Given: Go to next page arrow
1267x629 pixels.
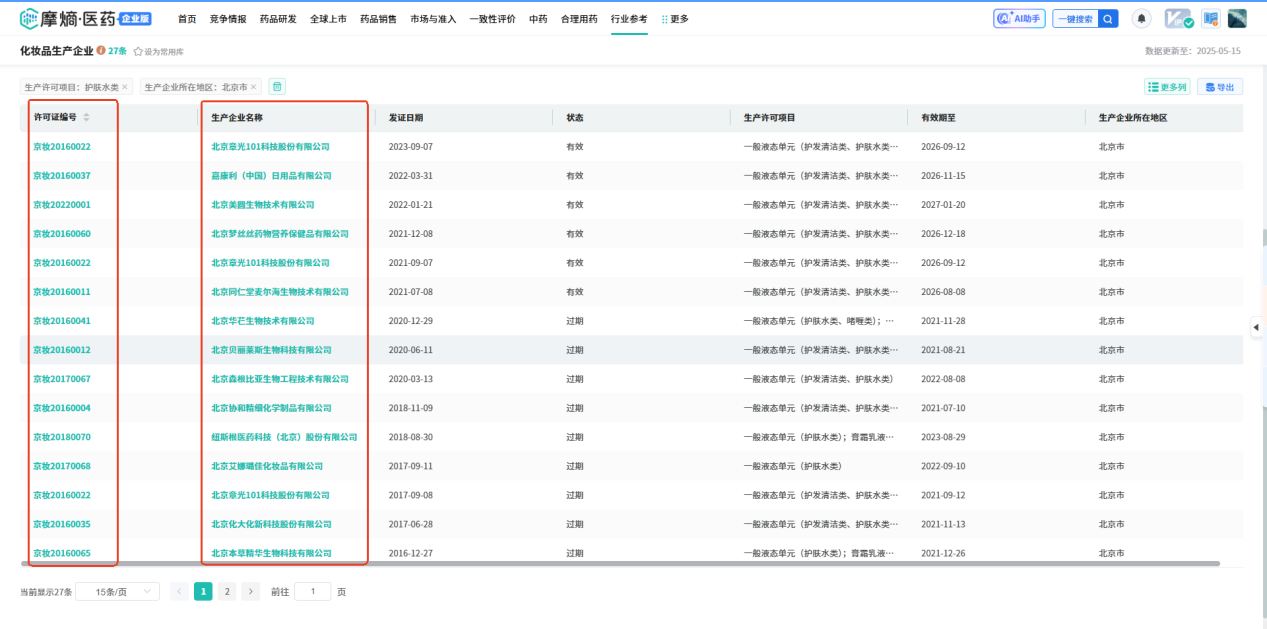Looking at the screenshot, I should point(251,591).
